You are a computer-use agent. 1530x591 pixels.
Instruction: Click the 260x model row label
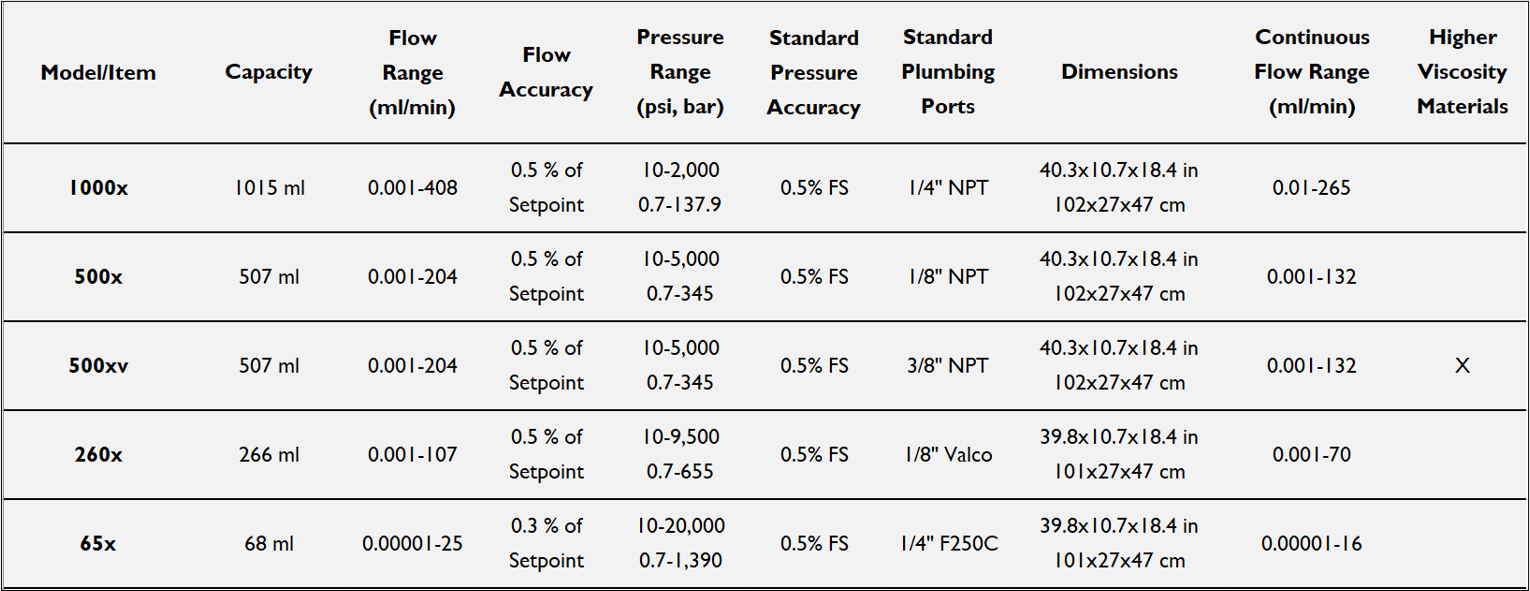tap(98, 455)
